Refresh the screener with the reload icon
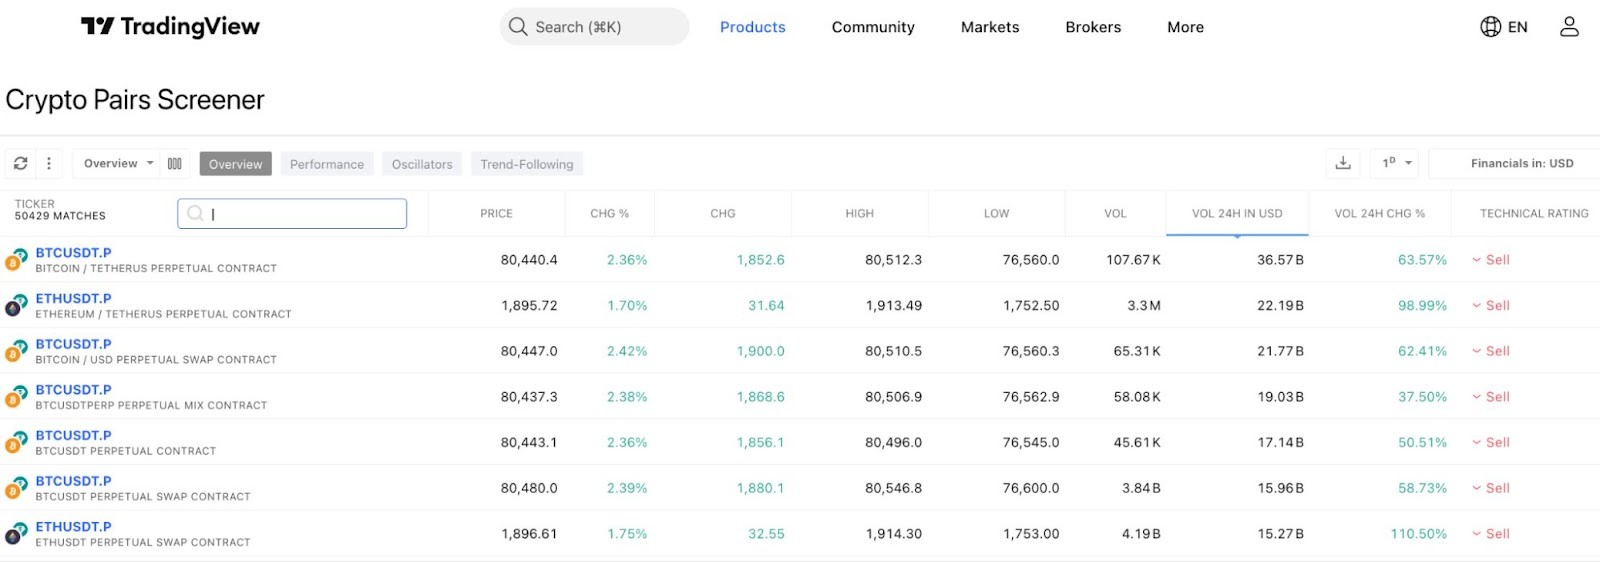The height and width of the screenshot is (562, 1600). click(x=20, y=163)
